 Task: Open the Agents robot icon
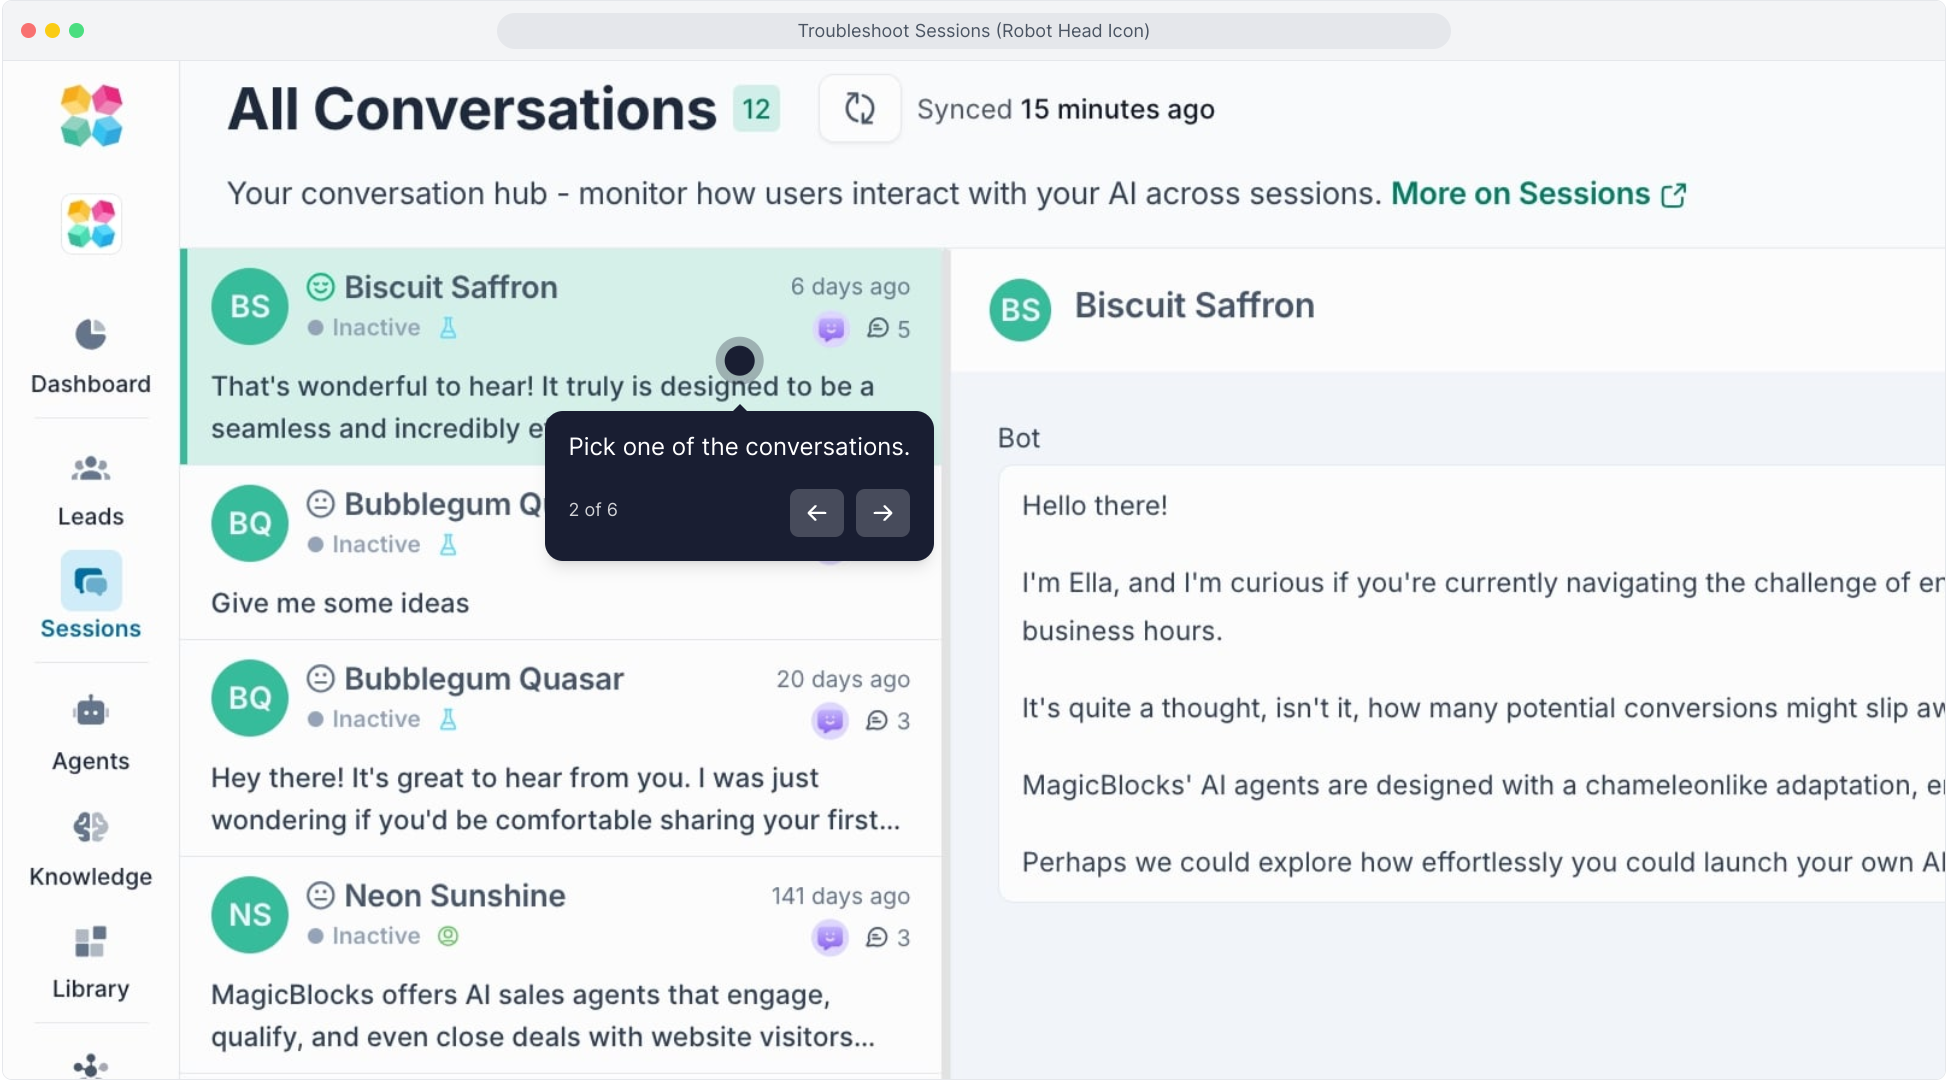click(x=91, y=712)
